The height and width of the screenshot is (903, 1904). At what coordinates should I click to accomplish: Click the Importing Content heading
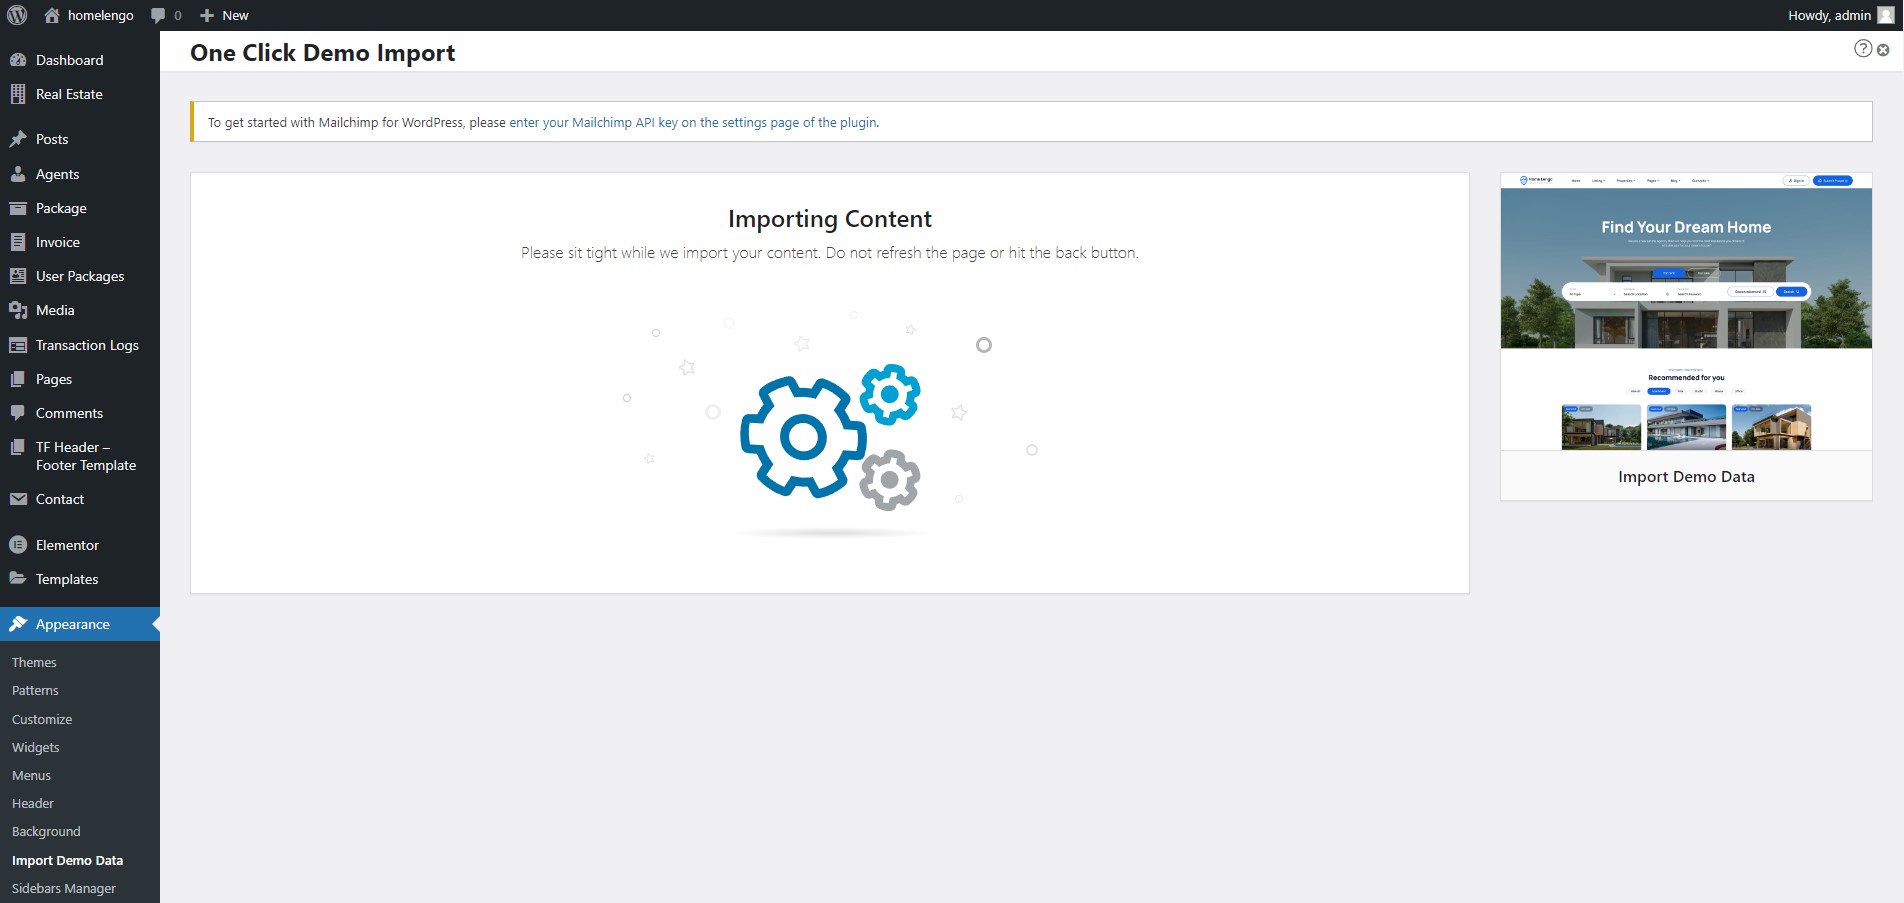point(830,219)
